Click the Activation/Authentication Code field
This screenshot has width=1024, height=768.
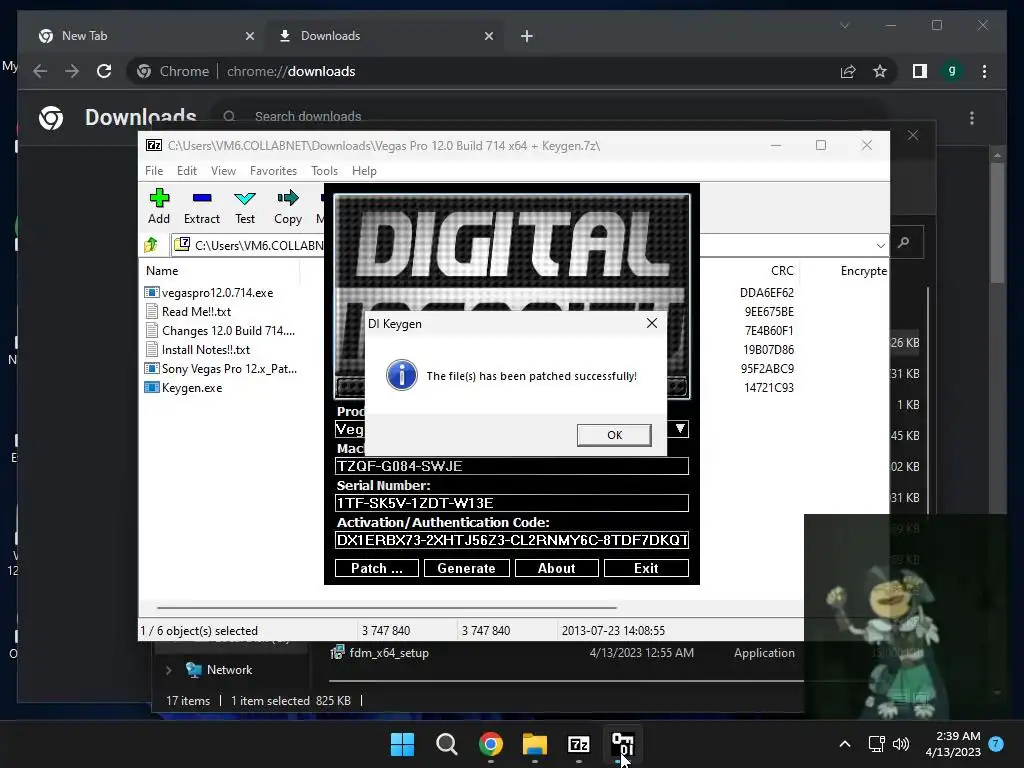(511, 540)
